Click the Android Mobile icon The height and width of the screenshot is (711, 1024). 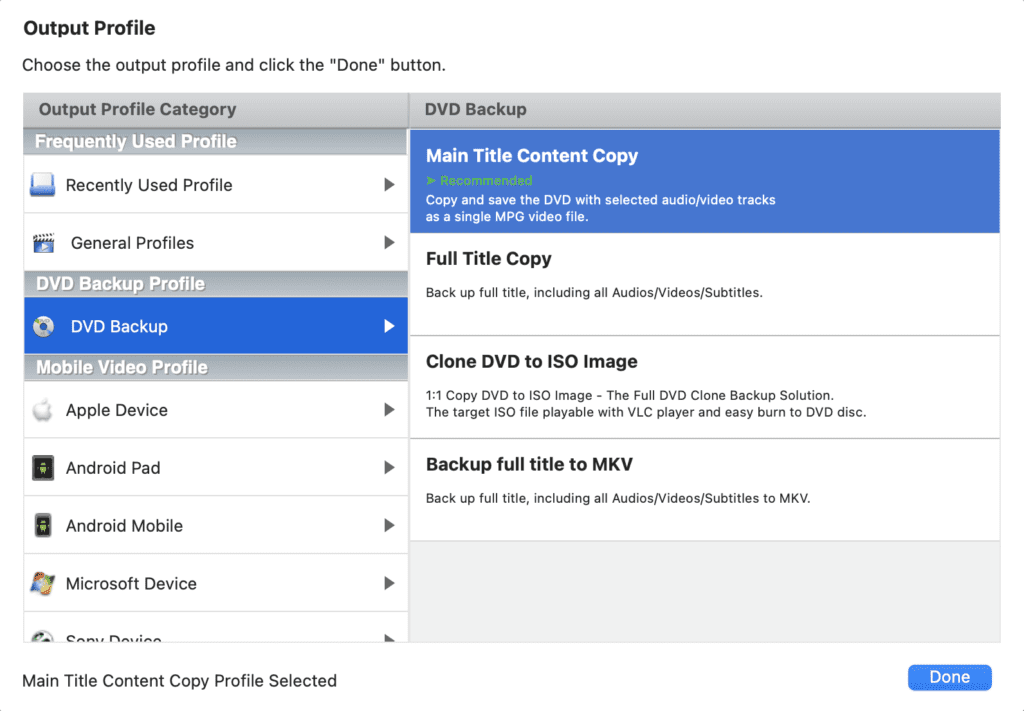click(43, 526)
